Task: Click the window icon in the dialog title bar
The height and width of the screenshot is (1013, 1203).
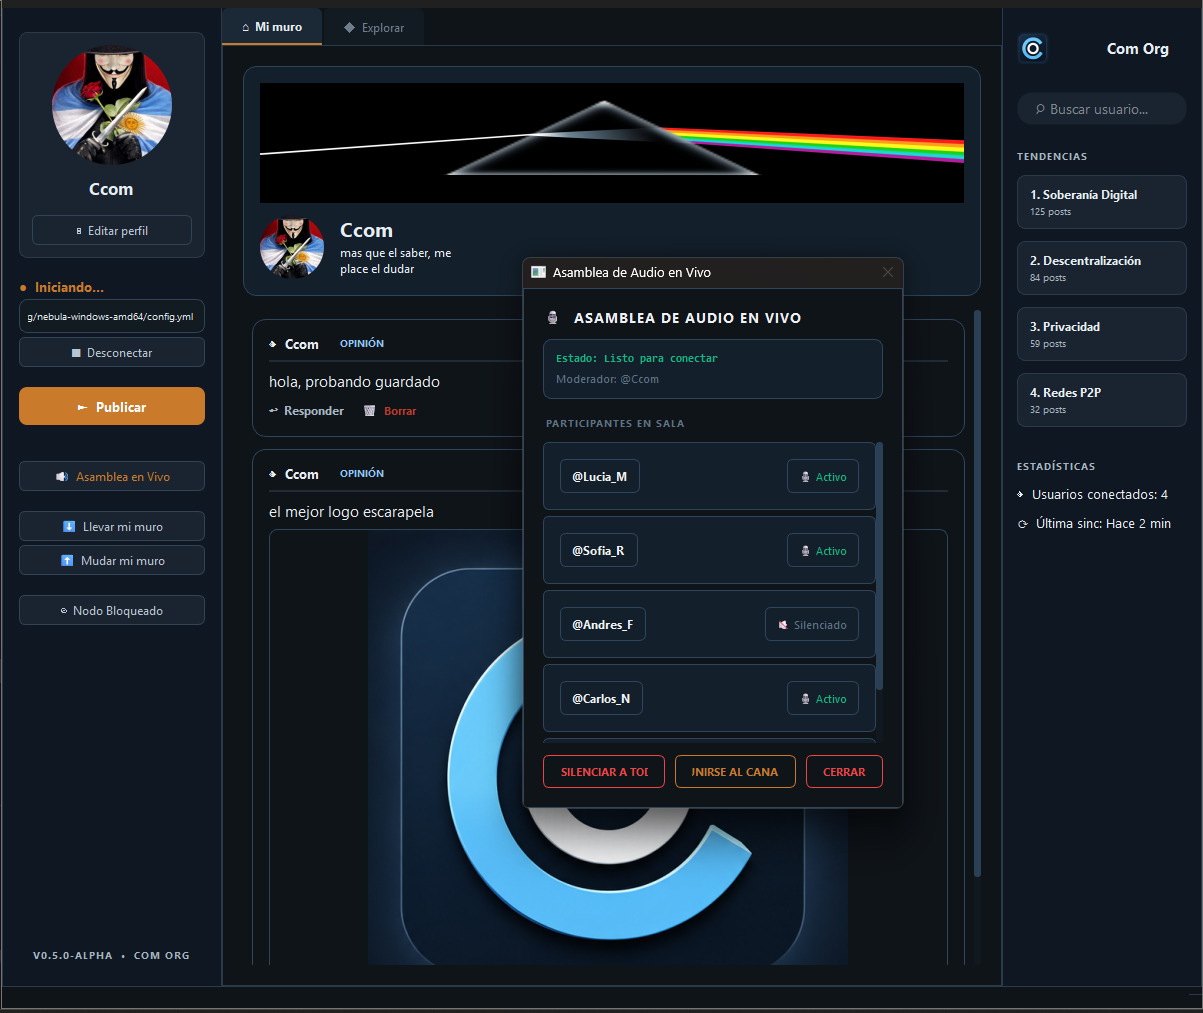Action: coord(538,272)
